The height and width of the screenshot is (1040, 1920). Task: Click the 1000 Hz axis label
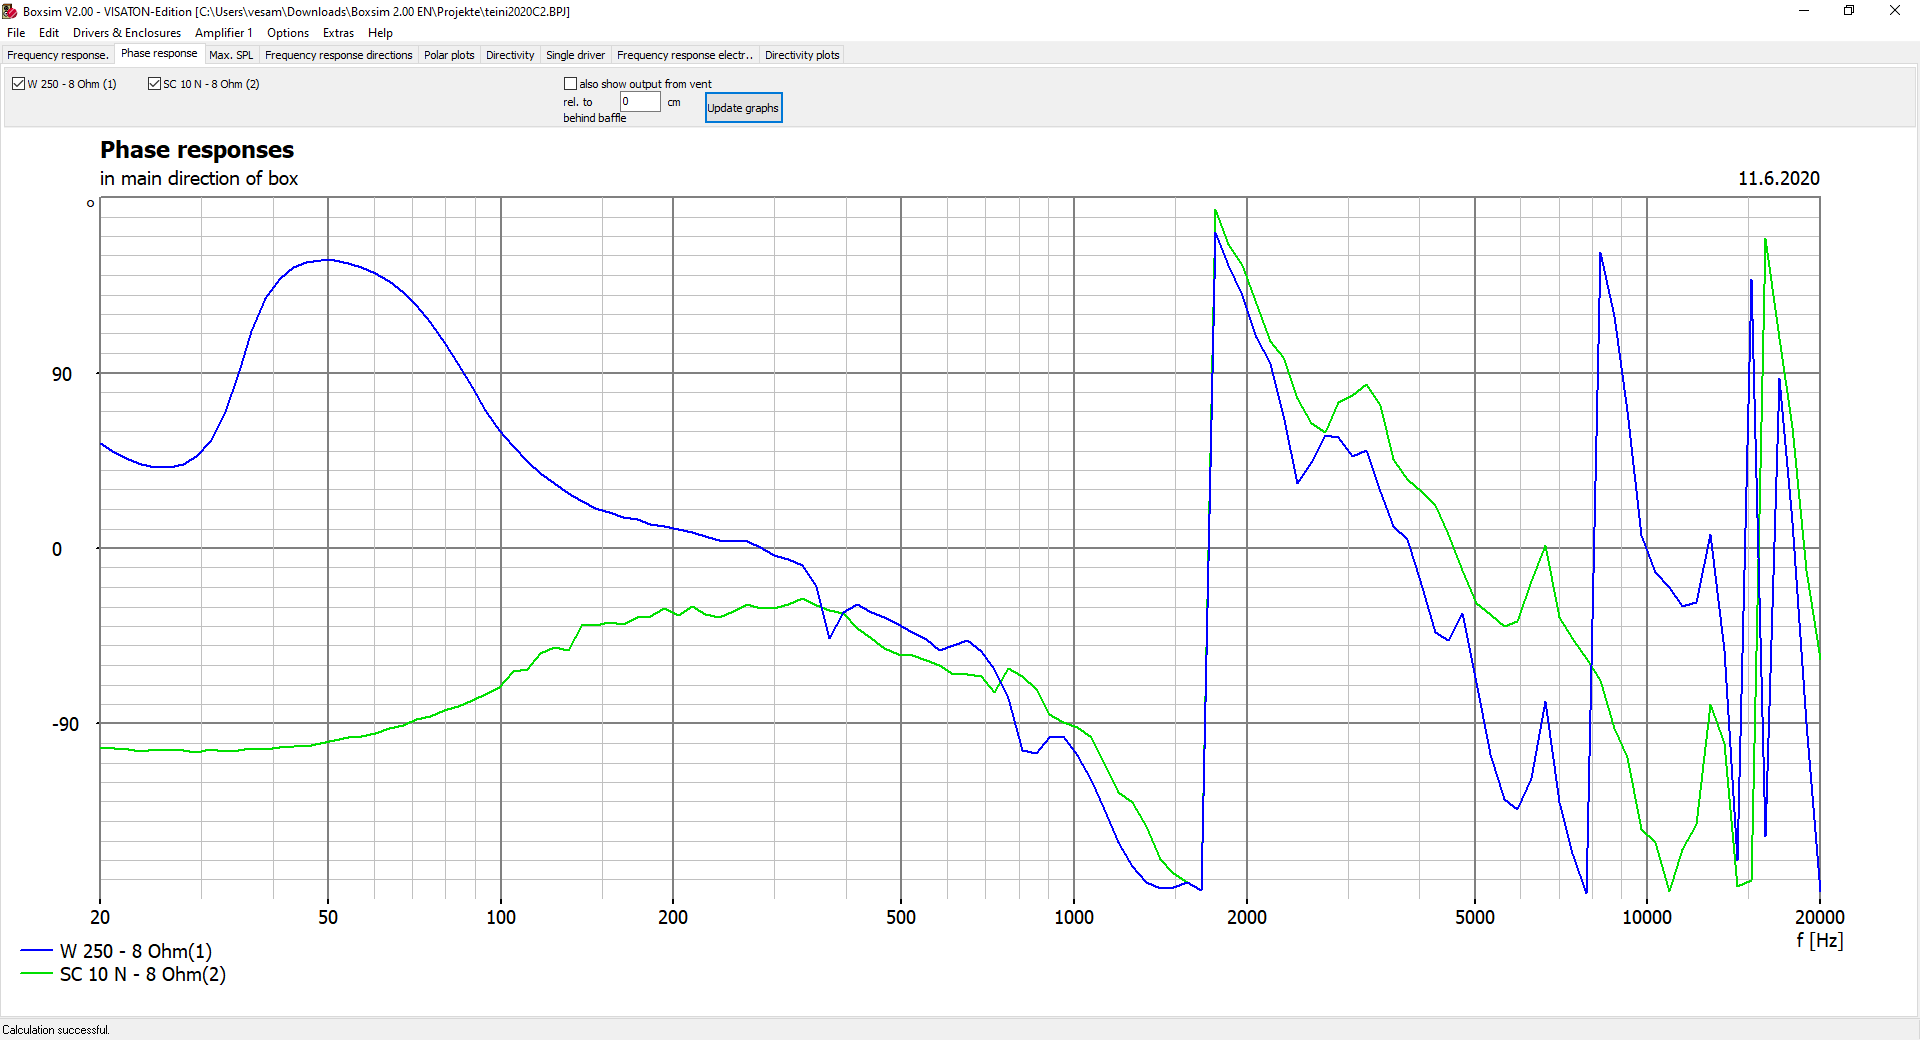(x=1074, y=917)
